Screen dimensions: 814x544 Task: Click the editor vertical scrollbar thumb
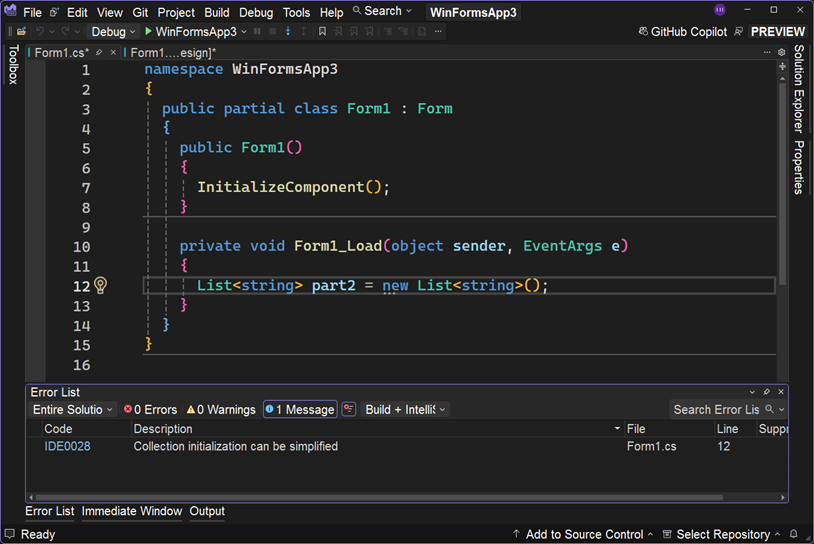pyautogui.click(x=782, y=184)
